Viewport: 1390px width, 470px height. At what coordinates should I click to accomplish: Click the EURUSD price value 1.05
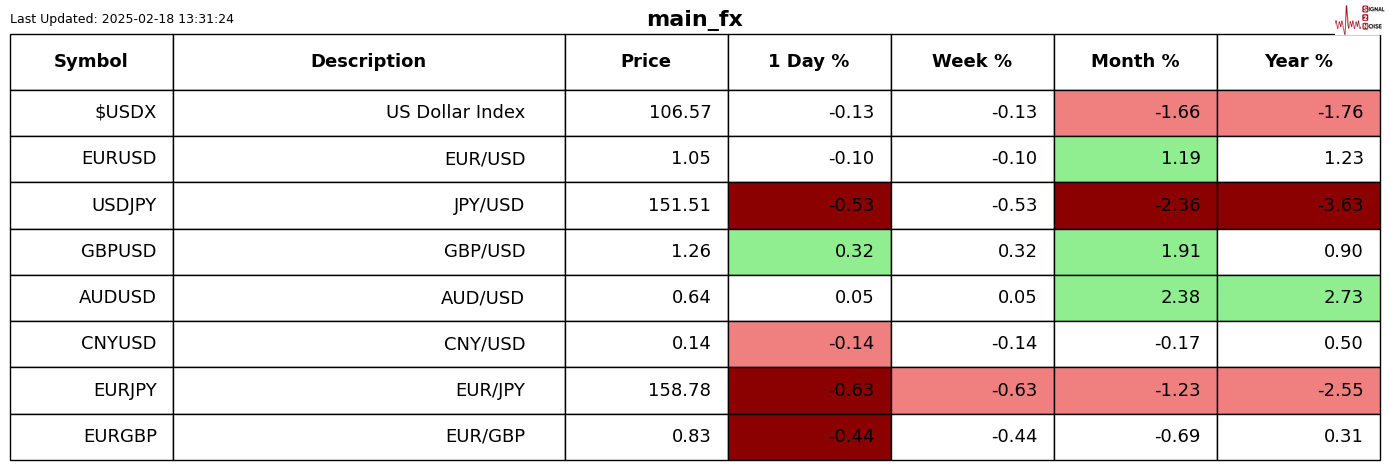(x=691, y=159)
